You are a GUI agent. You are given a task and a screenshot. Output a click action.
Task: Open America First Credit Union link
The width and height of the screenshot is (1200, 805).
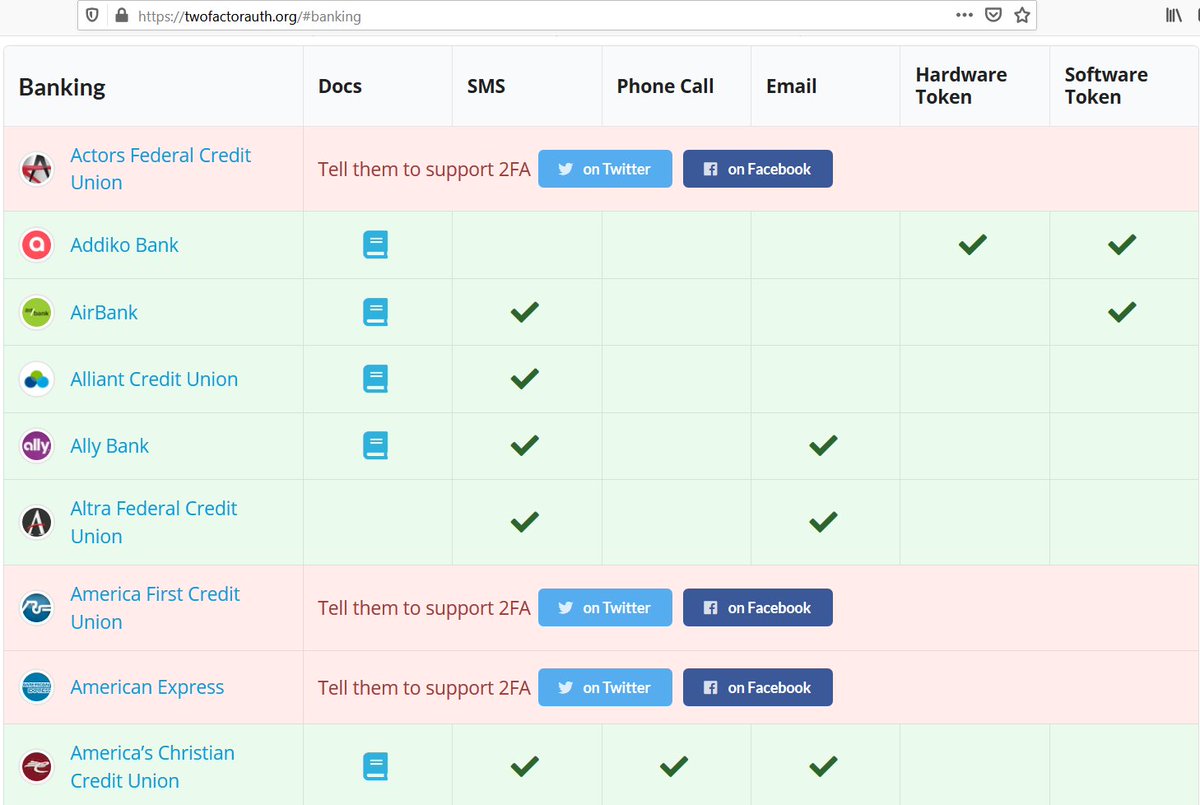click(x=155, y=608)
